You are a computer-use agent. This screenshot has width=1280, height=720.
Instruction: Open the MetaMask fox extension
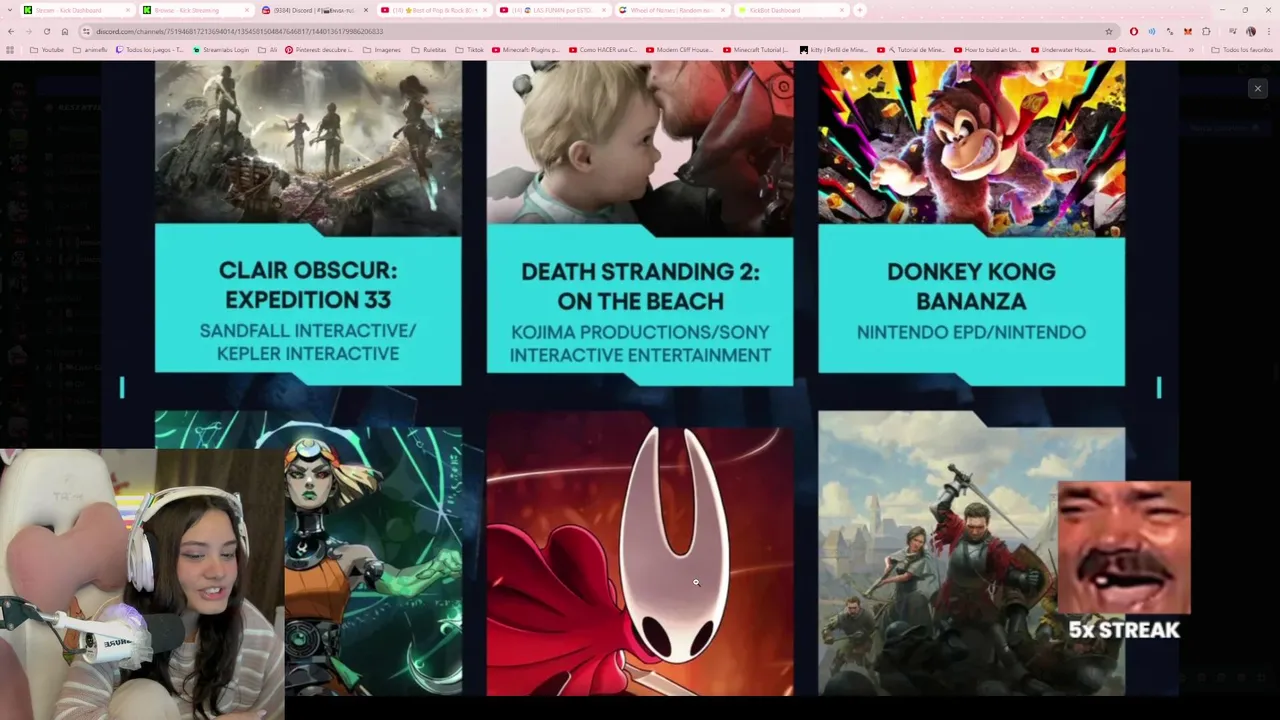[x=1187, y=31]
